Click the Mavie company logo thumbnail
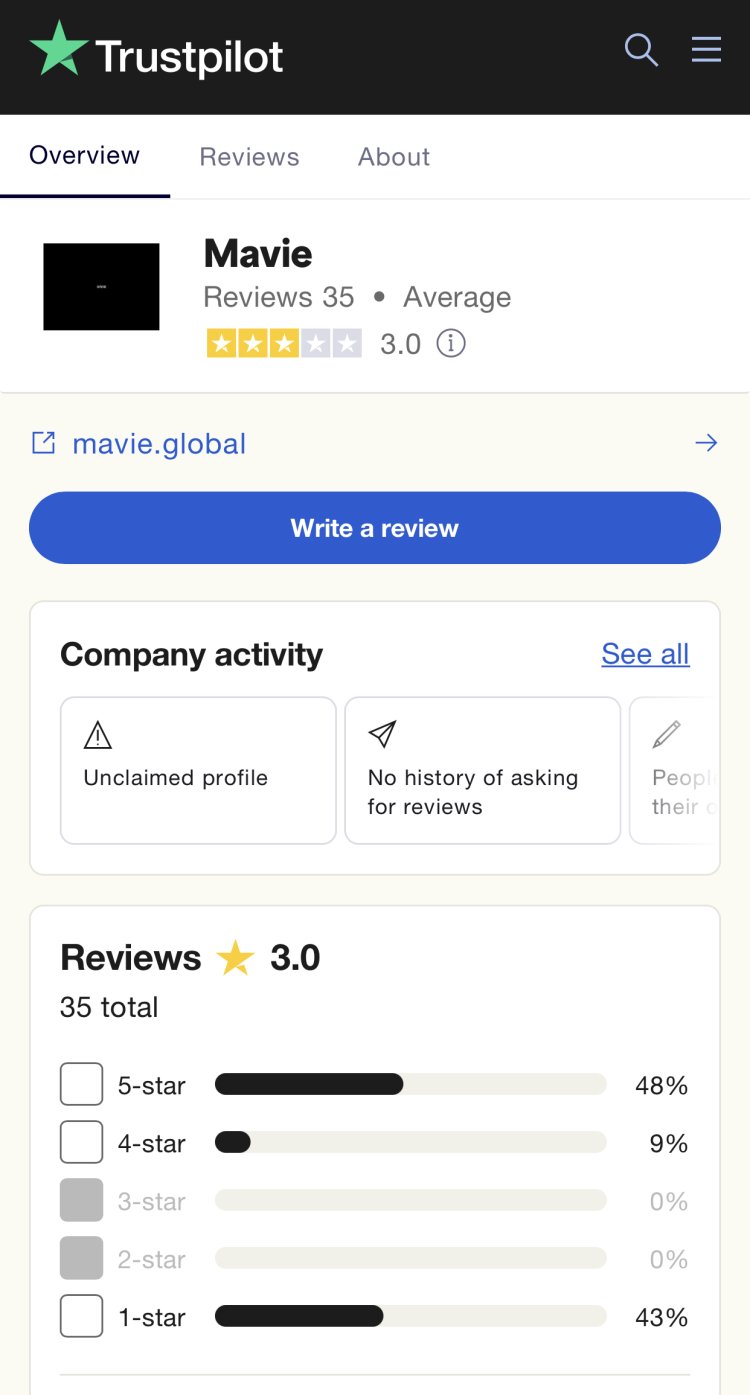 pos(101,287)
